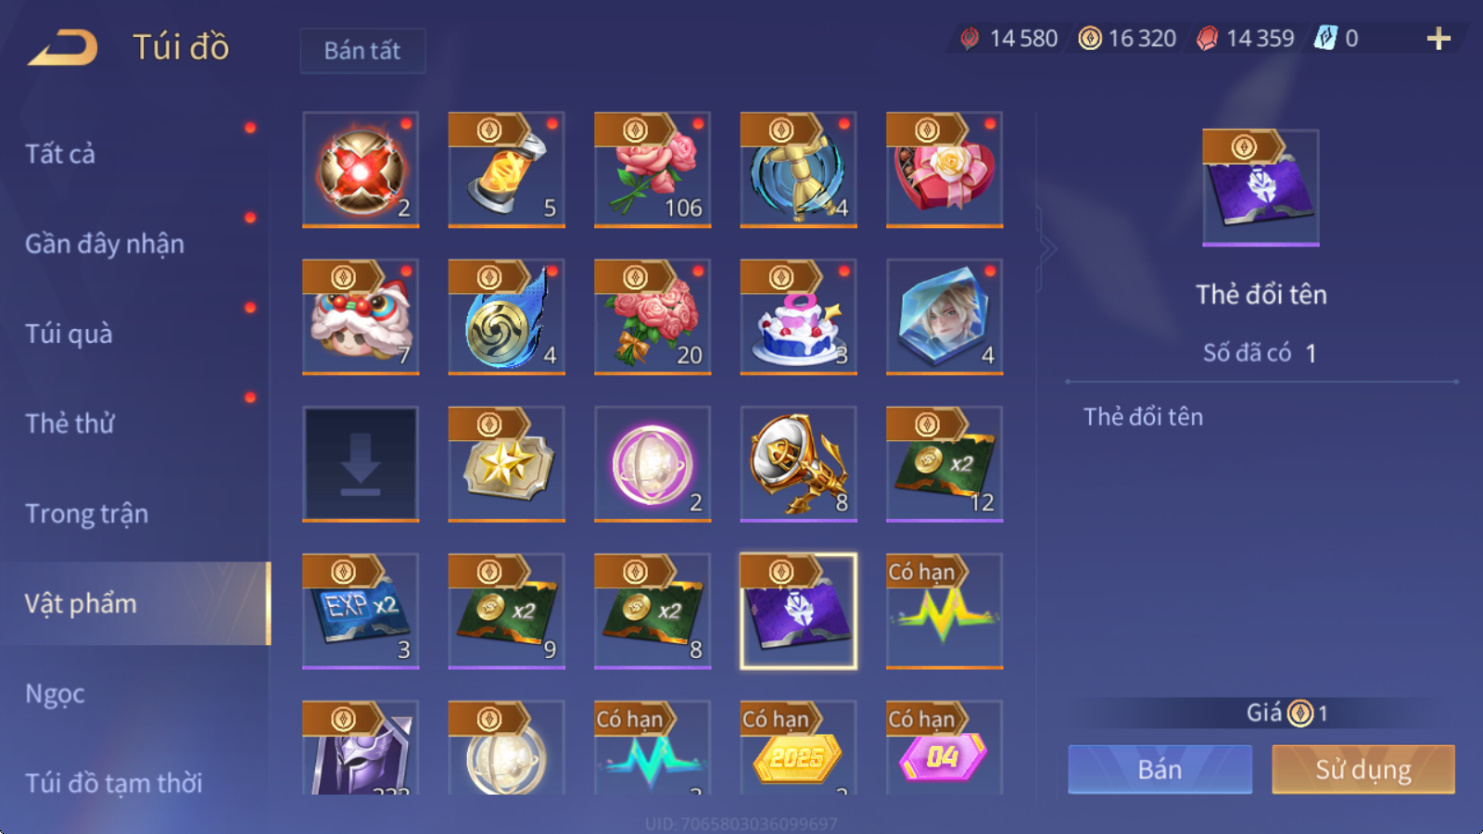
Task: Click the blue Bán button
Action: pos(1159,769)
